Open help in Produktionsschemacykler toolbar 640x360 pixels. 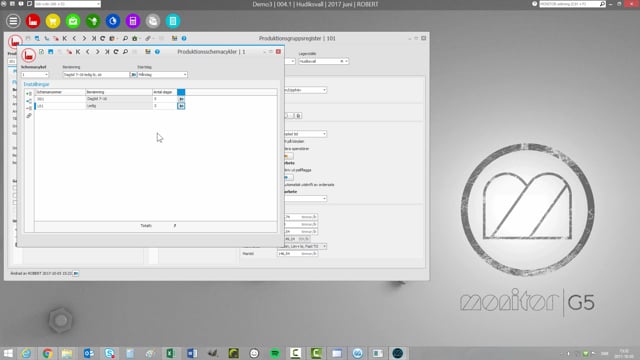coord(157,52)
